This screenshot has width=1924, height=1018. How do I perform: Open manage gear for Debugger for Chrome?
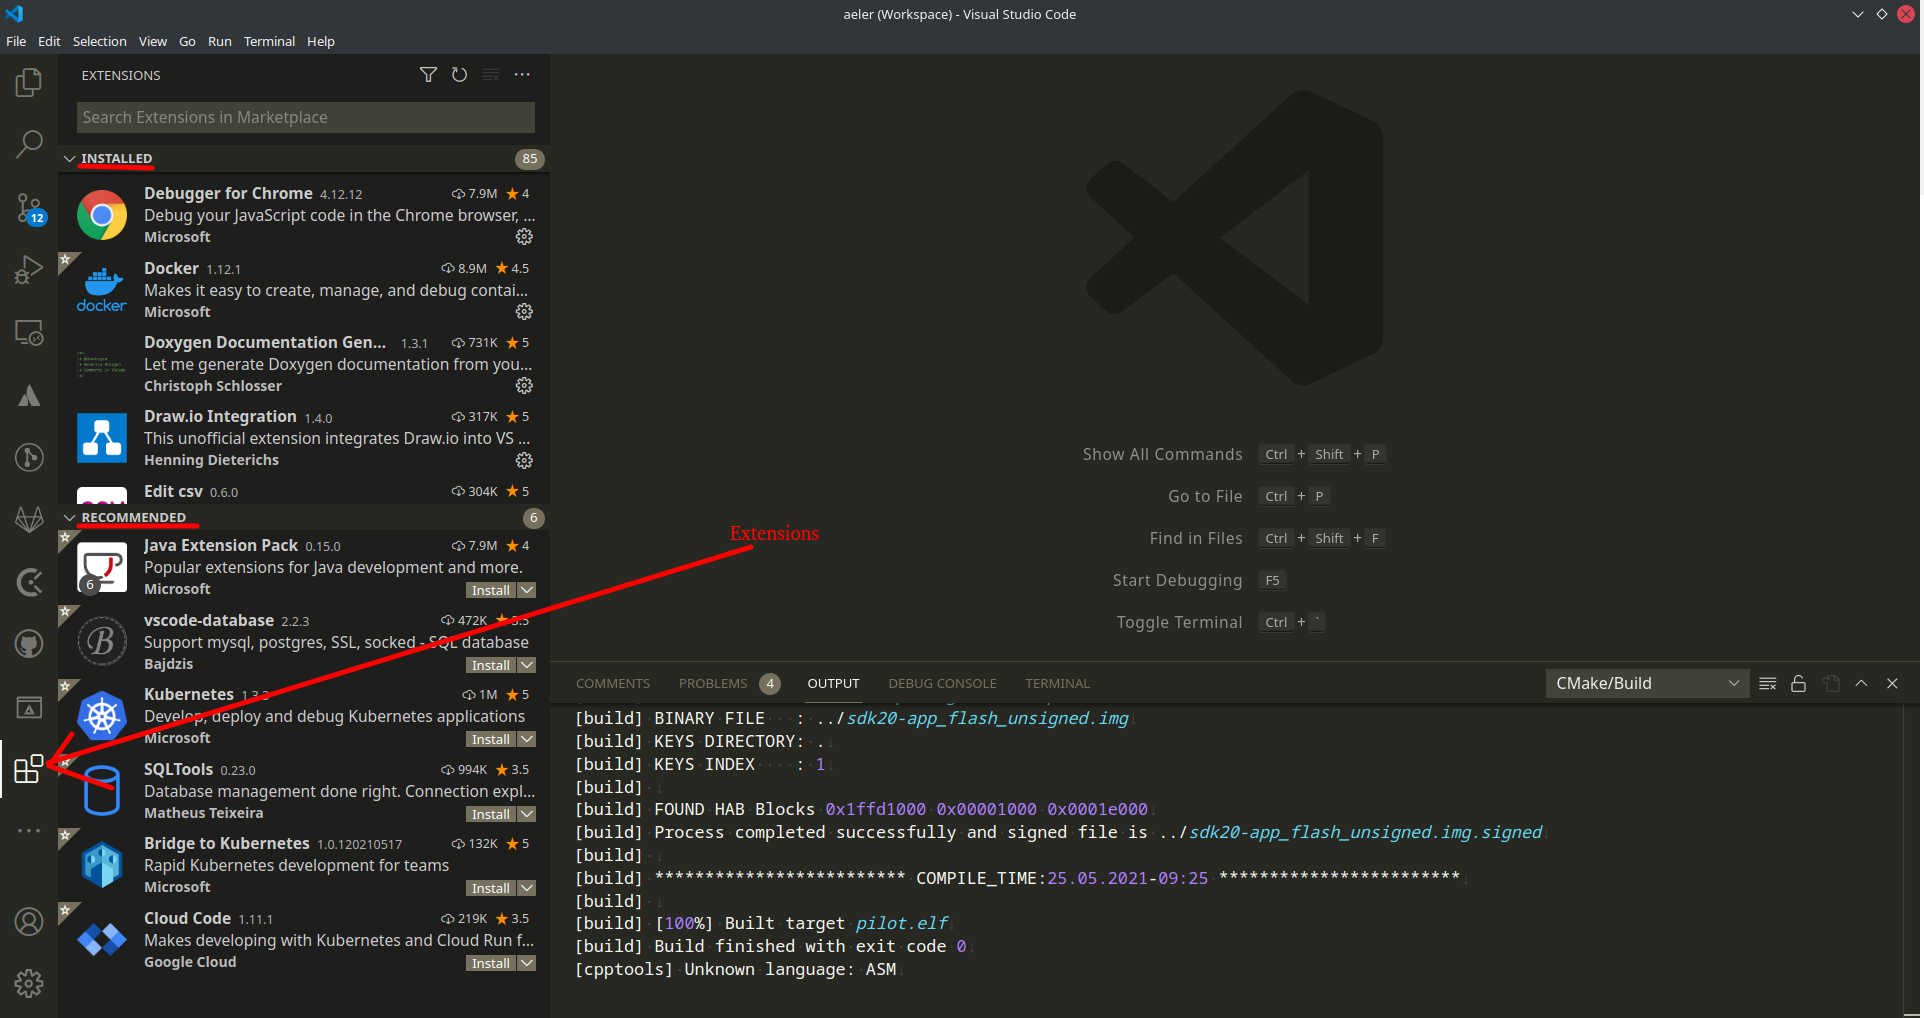pyautogui.click(x=524, y=237)
